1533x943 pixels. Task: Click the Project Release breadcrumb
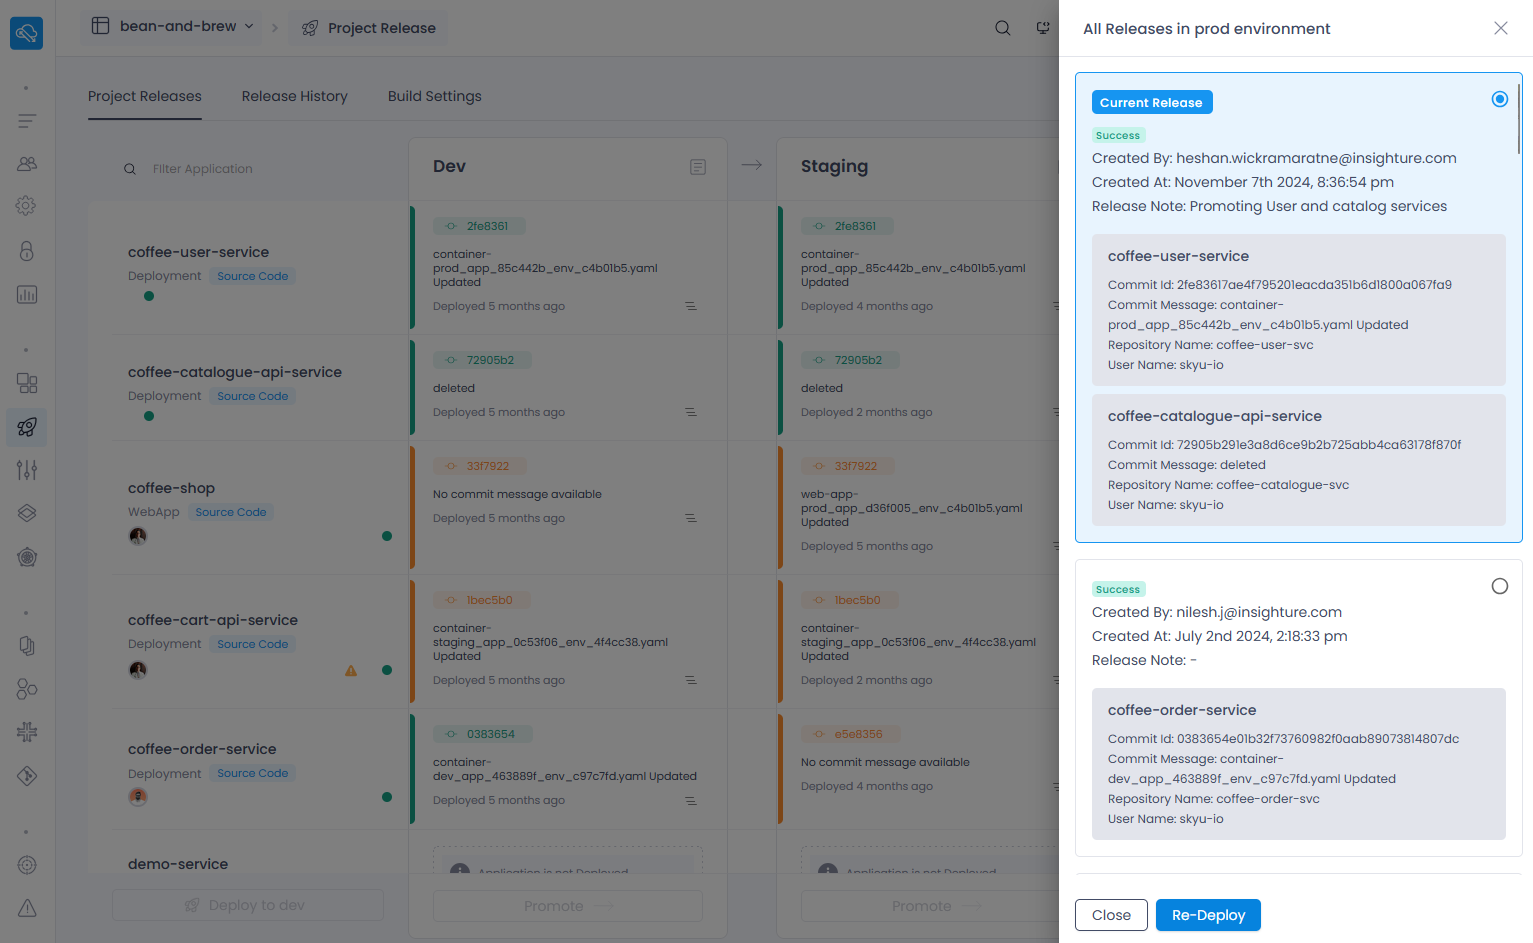[369, 28]
